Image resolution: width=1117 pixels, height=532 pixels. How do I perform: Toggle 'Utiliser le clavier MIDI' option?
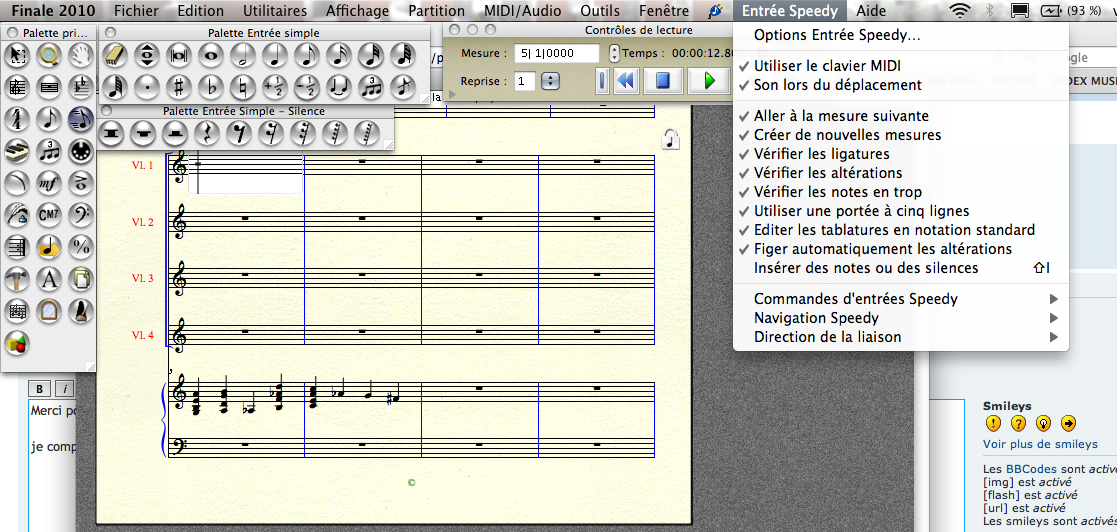827,66
